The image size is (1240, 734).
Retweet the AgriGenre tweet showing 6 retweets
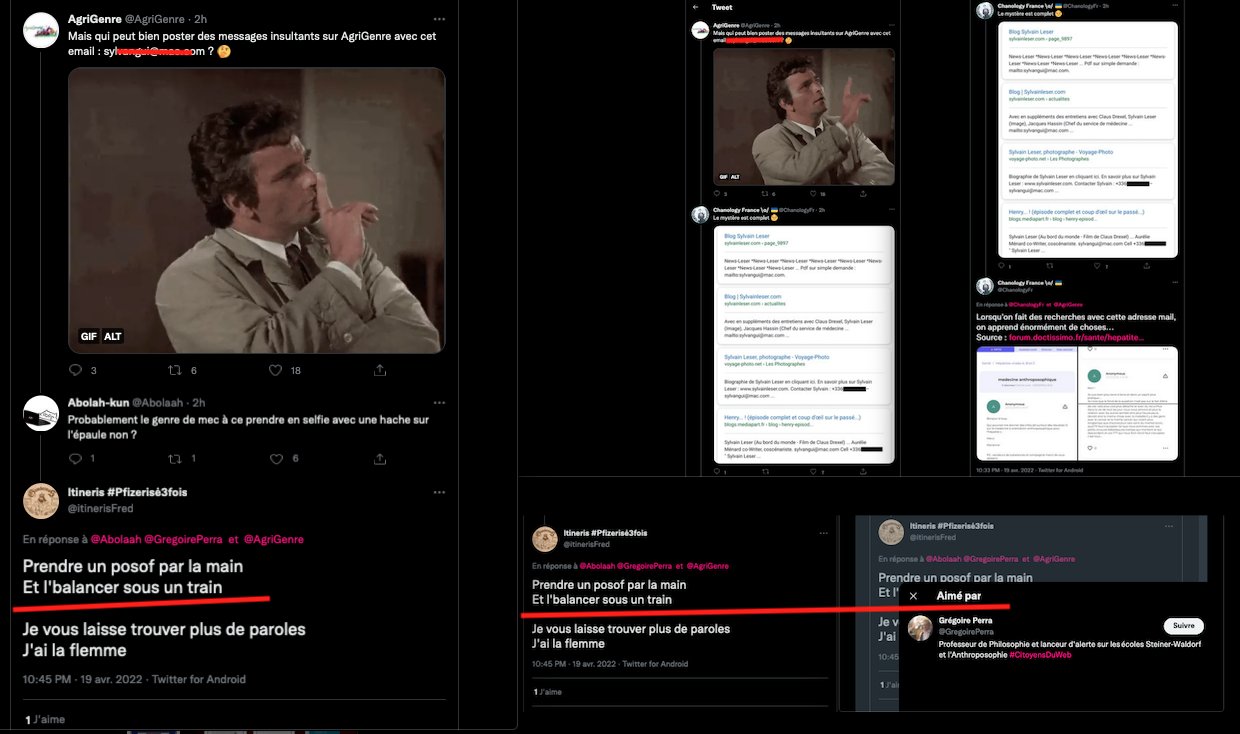176,370
